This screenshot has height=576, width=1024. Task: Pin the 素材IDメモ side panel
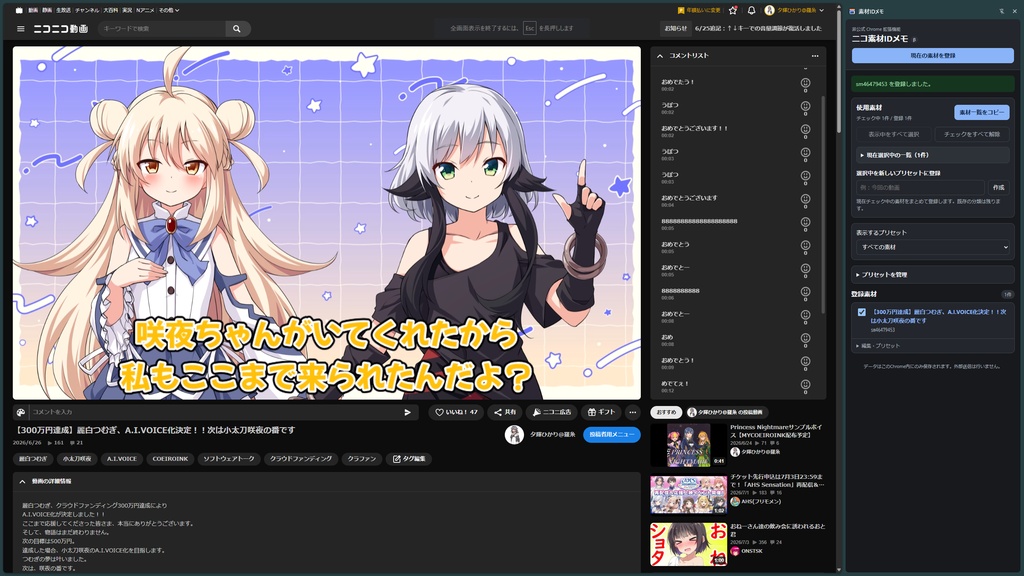(x=1001, y=11)
